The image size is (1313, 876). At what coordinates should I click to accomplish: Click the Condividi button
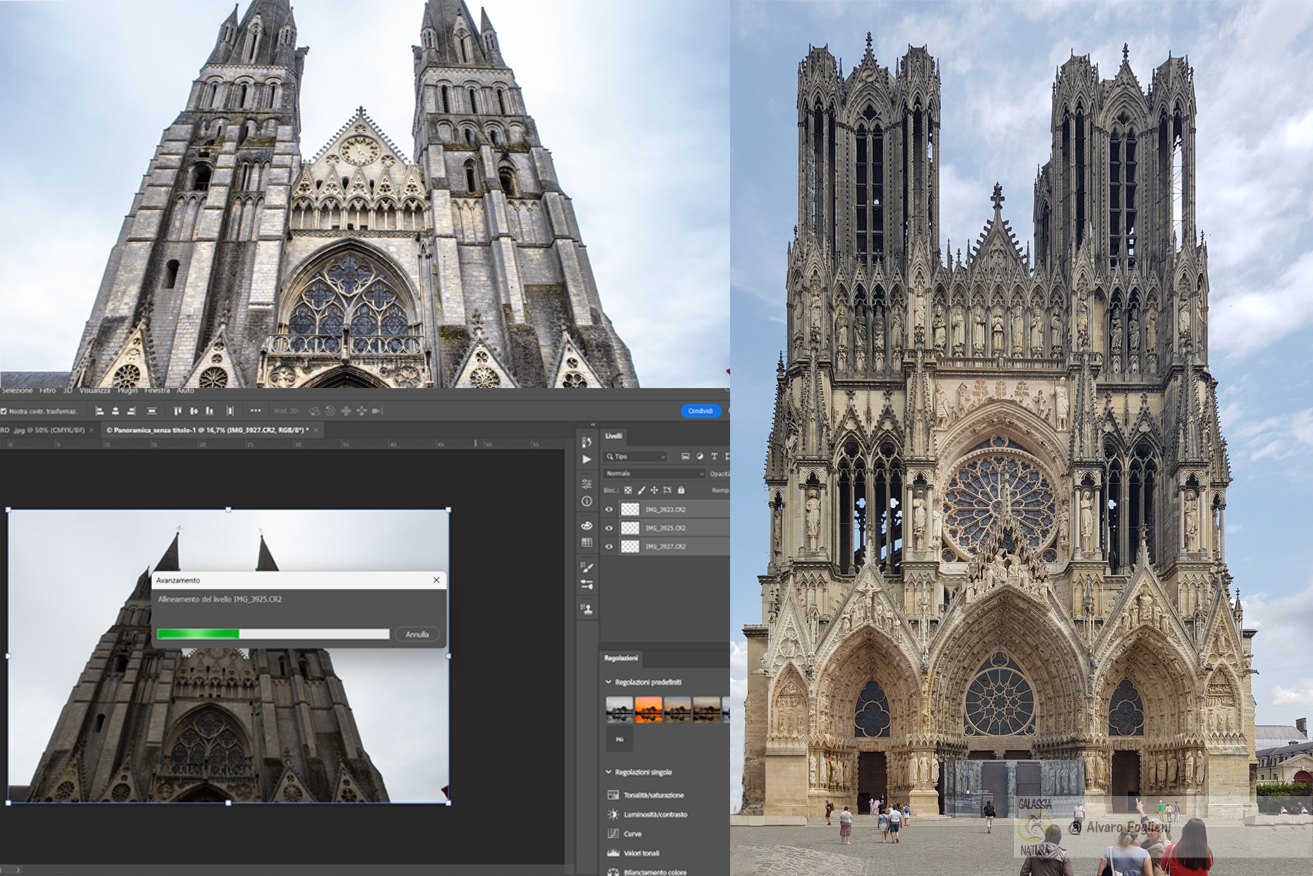coord(700,411)
